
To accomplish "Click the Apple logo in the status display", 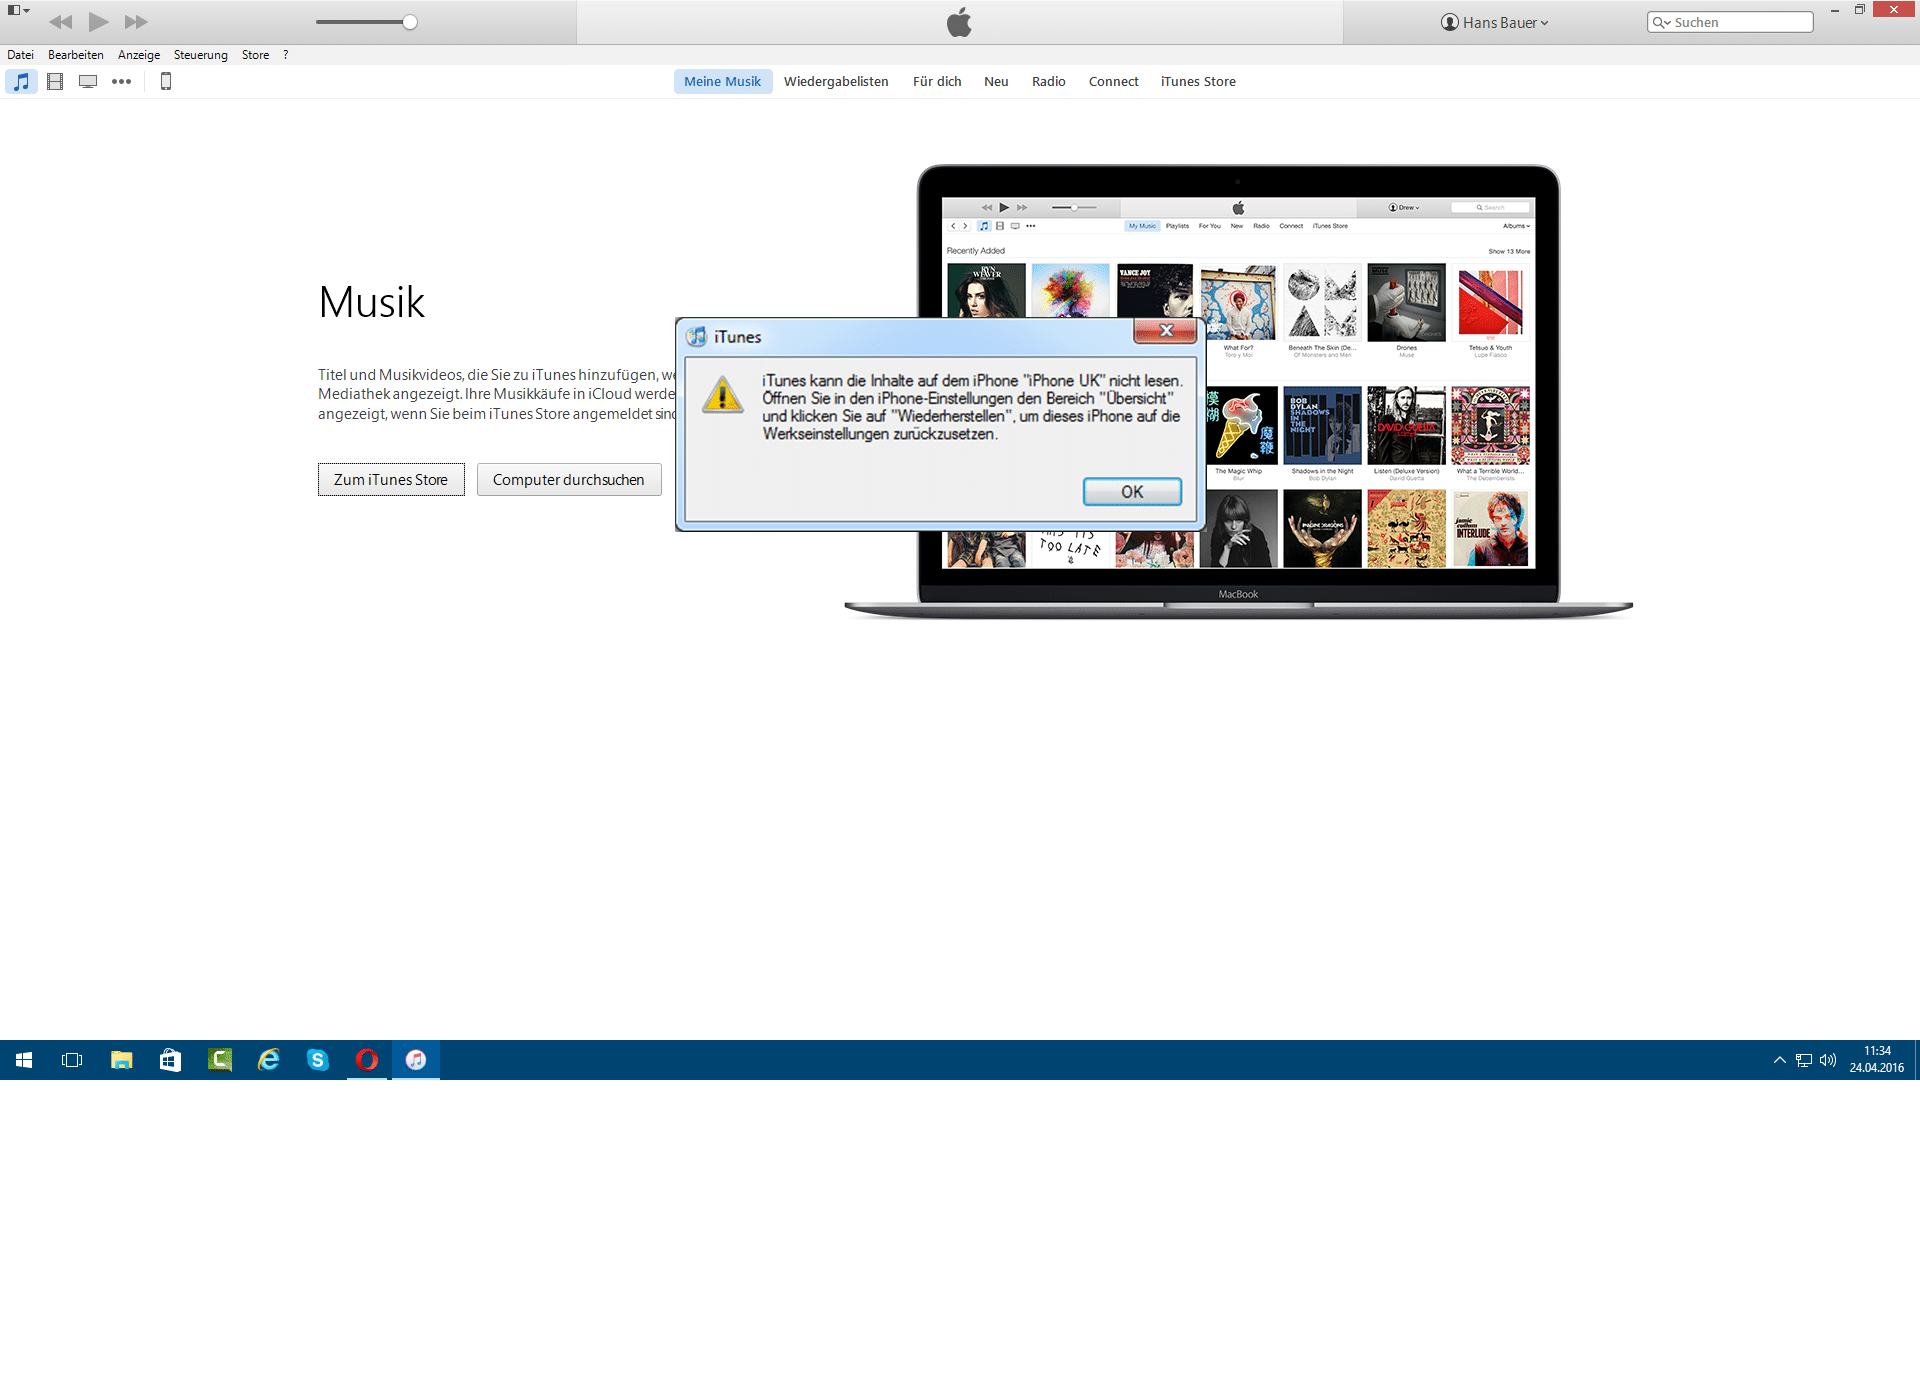I will point(959,22).
